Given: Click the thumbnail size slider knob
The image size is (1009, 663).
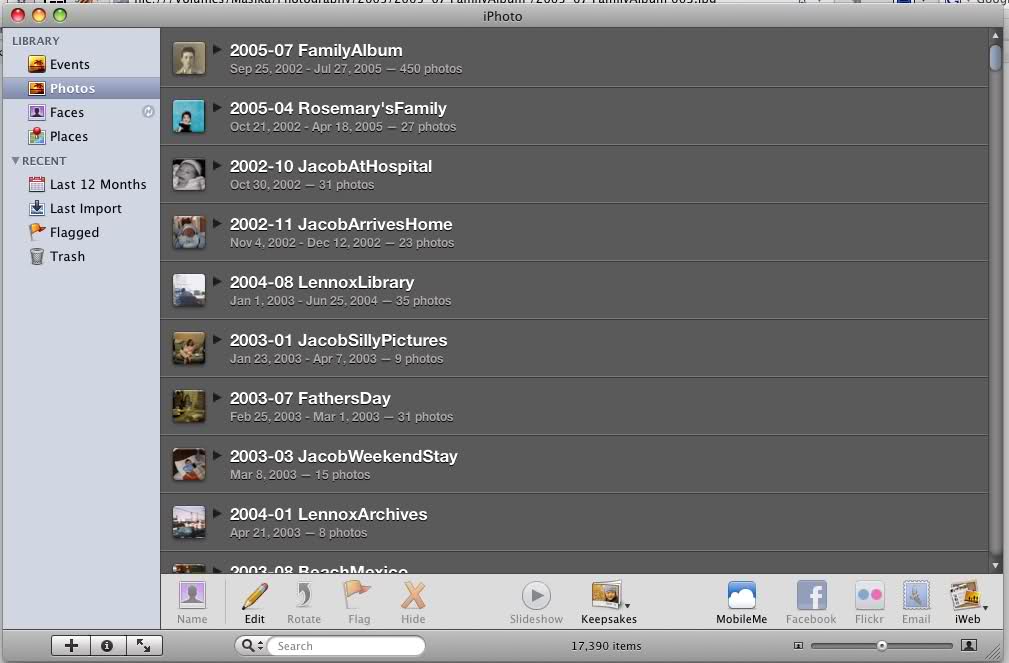Looking at the screenshot, I should coord(882,646).
